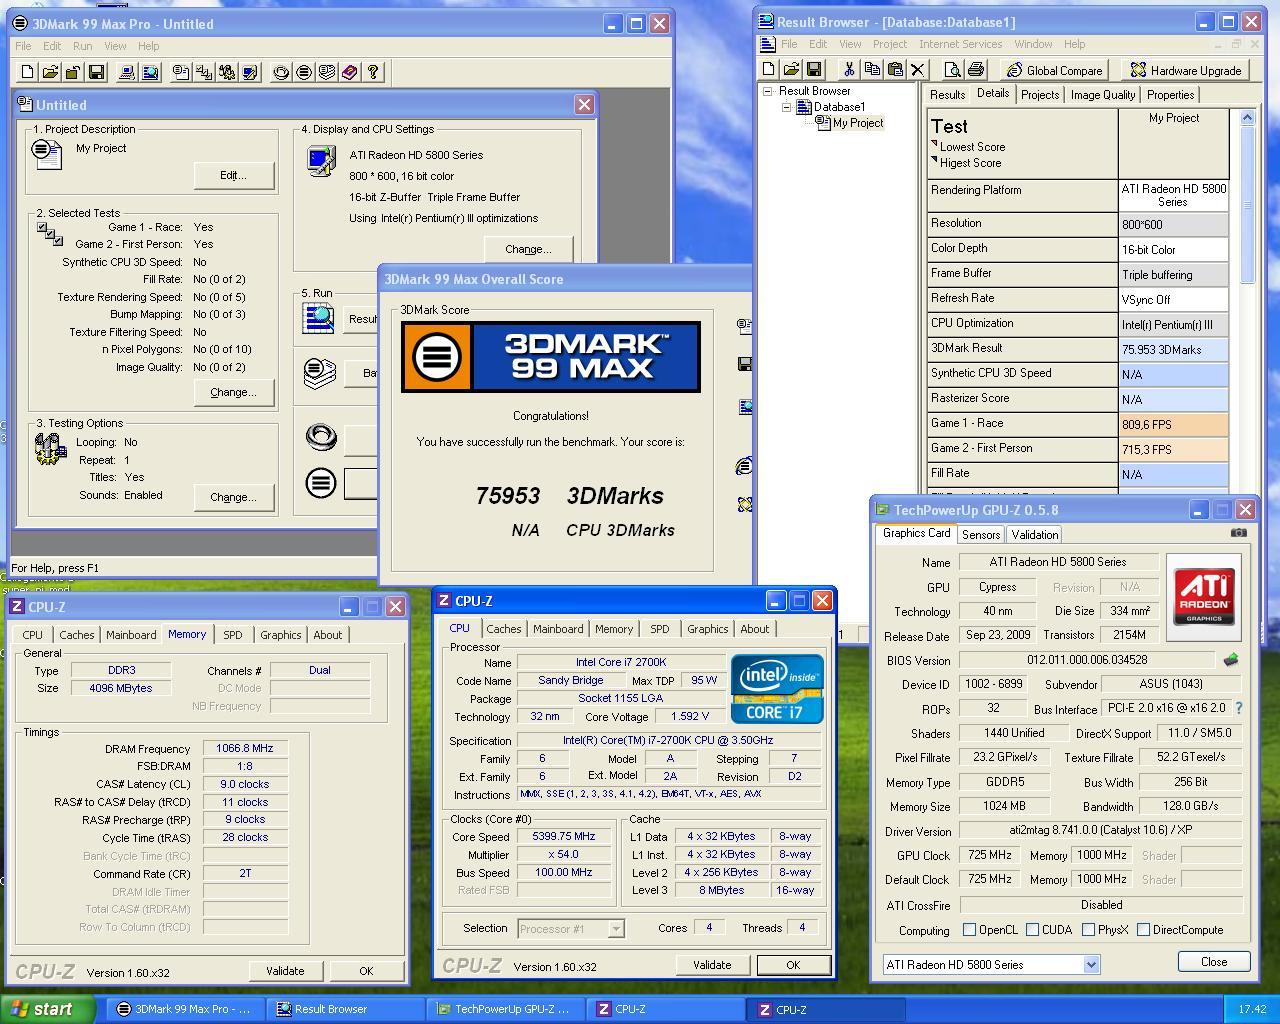1280x1024 pixels.
Task: Click the Paste clipboard icon in Result Browser
Action: (x=895, y=70)
